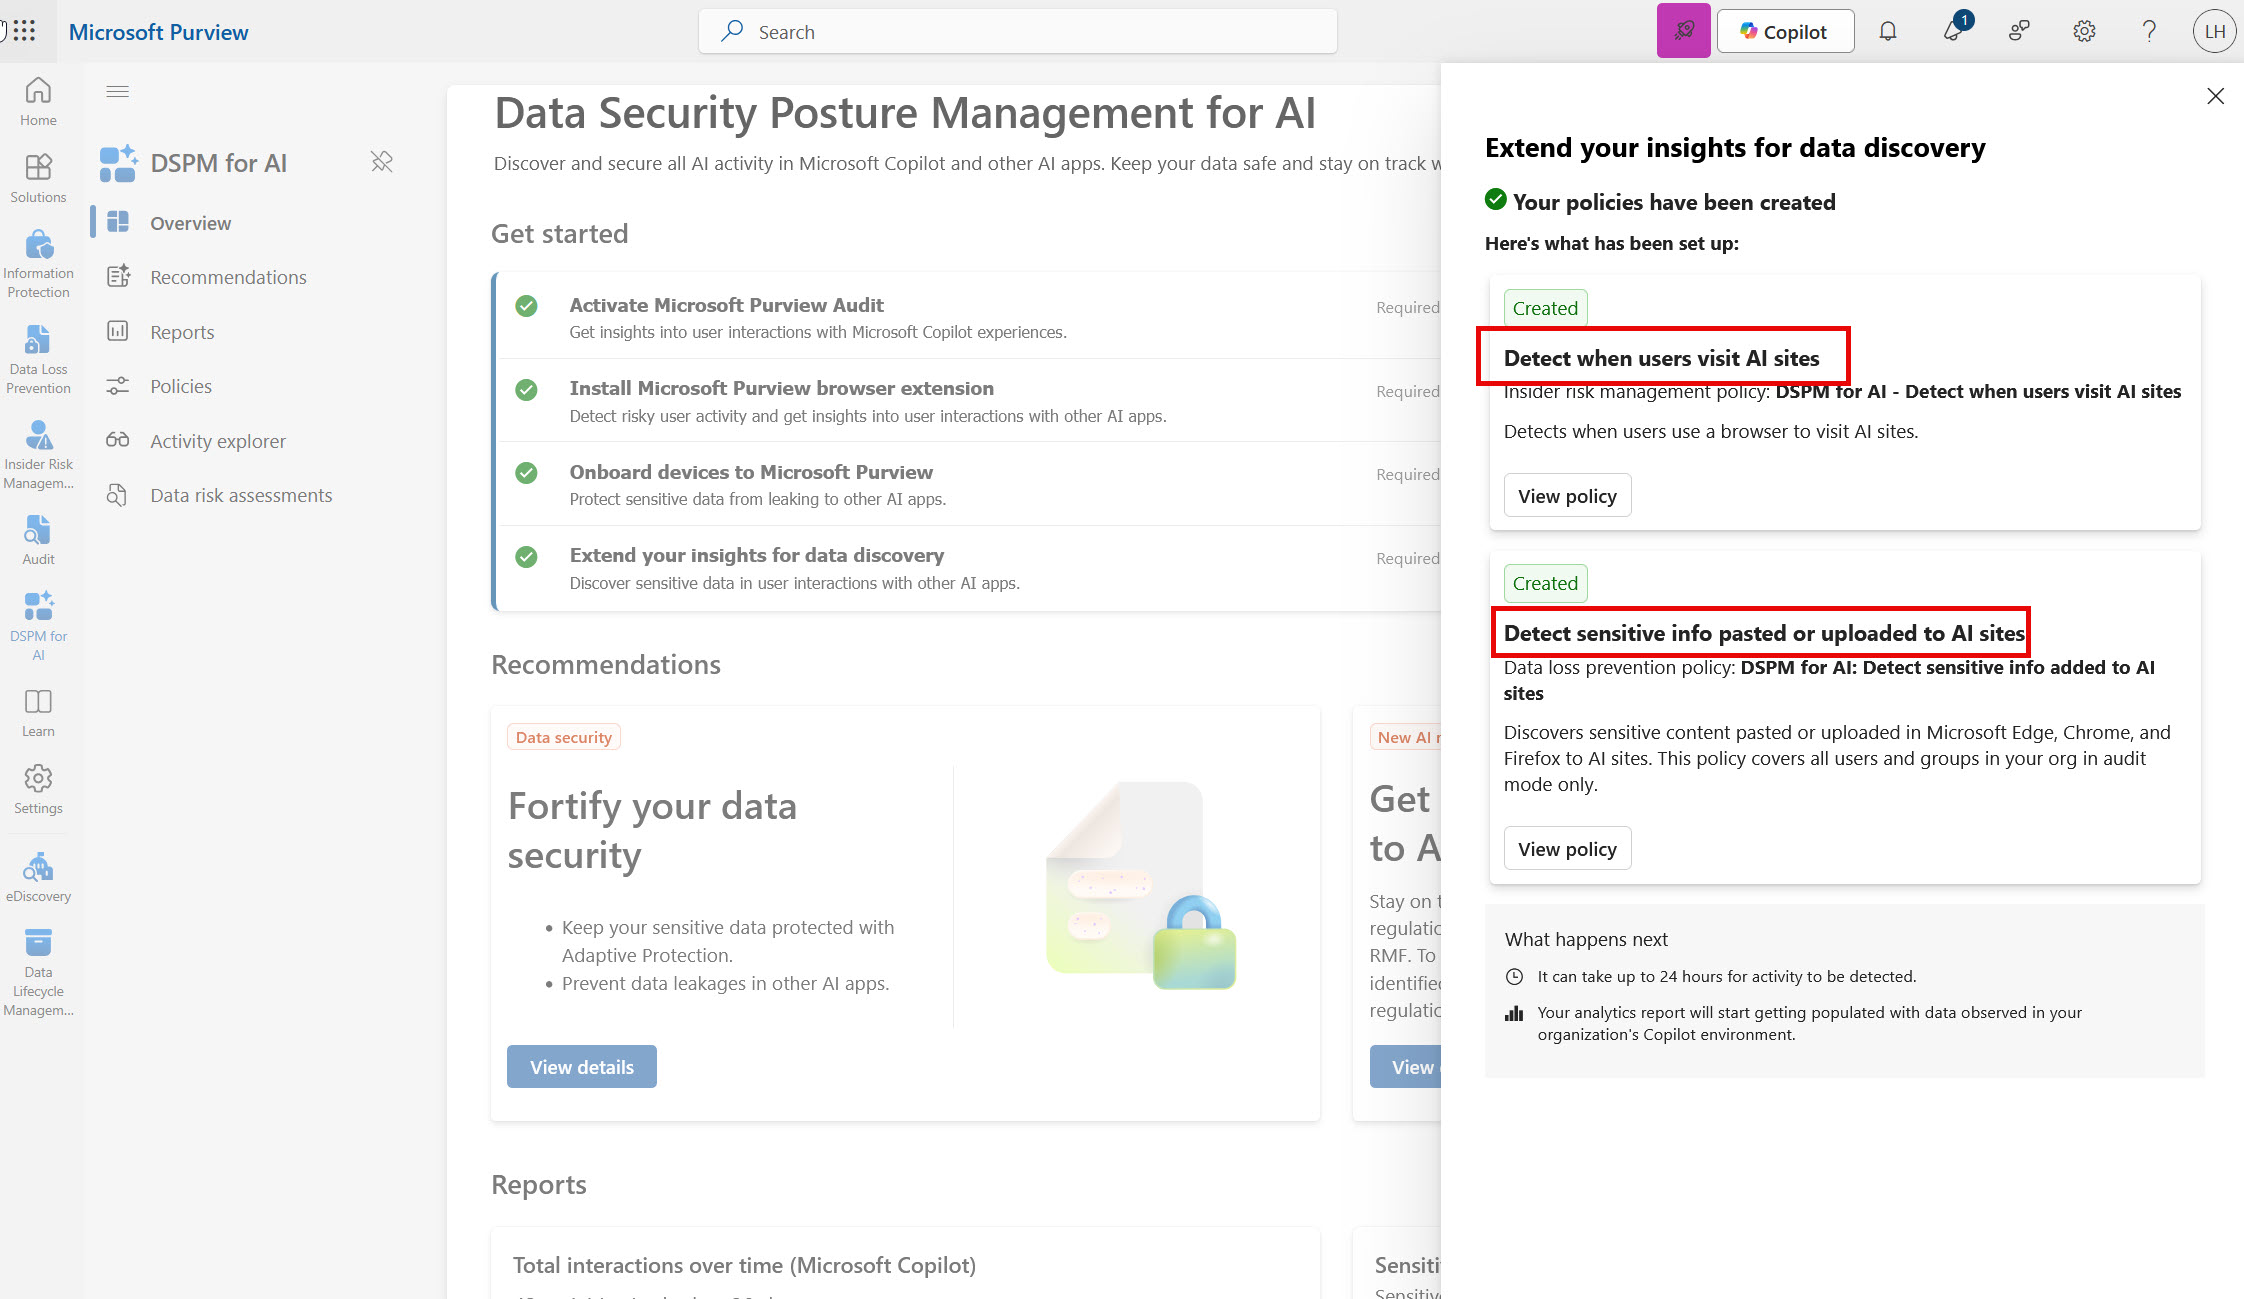2244x1299 pixels.
Task: Open the settings gear in header
Action: coord(2084,31)
